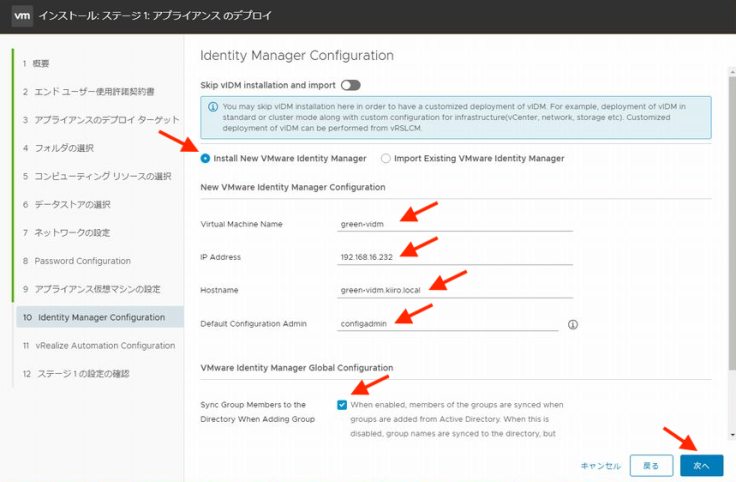Click the 戻る (Back) button
The height and width of the screenshot is (482, 736).
(651, 466)
